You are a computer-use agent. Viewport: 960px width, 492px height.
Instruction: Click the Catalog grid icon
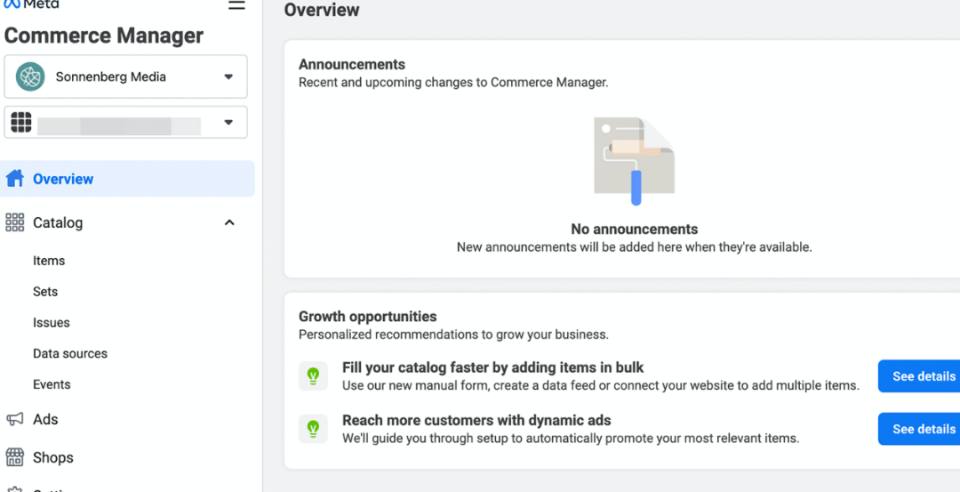15,222
